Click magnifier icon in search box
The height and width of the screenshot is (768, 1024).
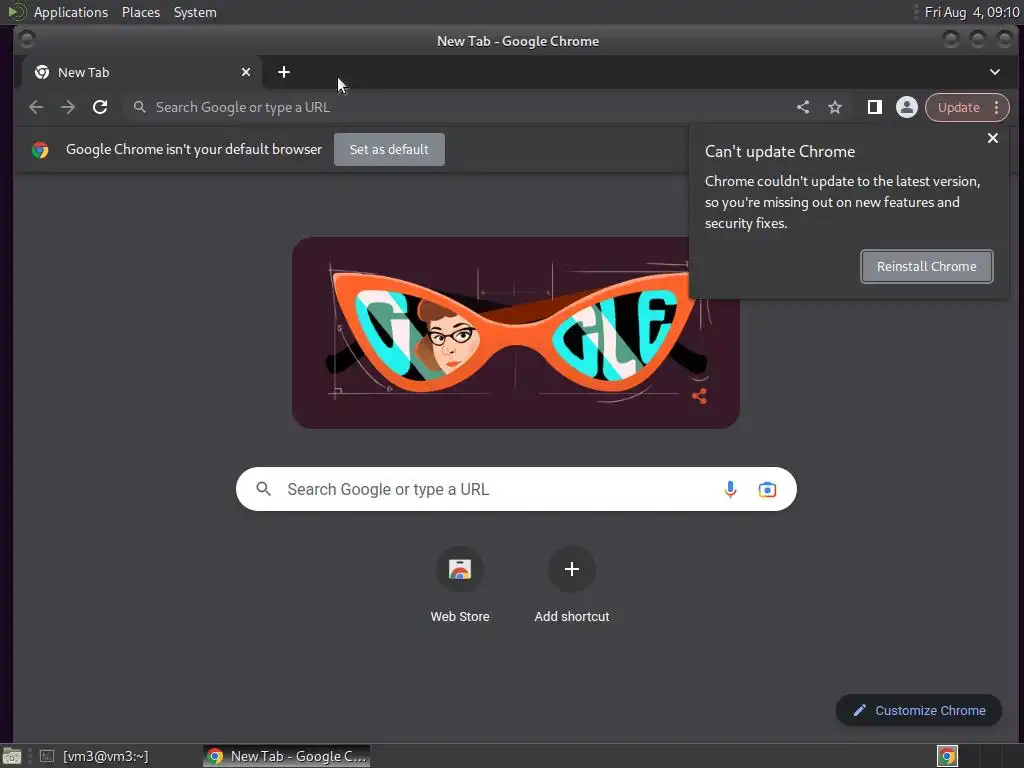pos(263,488)
